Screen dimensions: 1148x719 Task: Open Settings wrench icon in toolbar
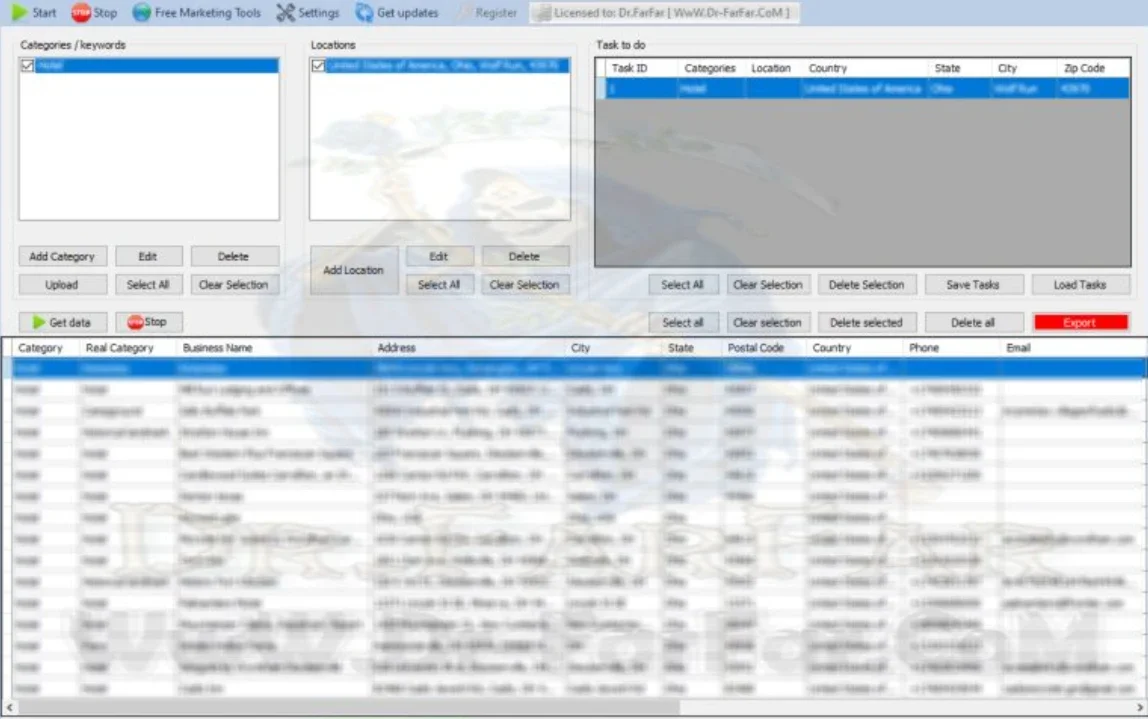(286, 12)
